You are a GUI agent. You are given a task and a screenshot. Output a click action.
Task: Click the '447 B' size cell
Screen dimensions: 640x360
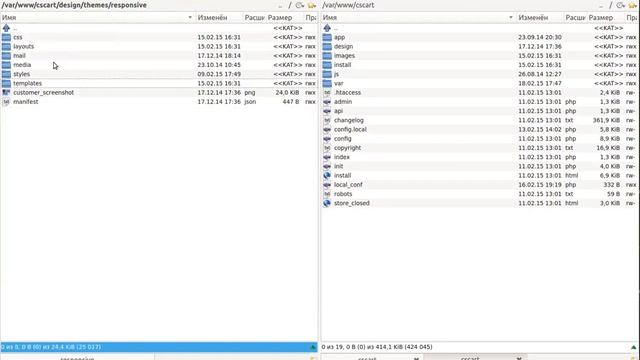pyautogui.click(x=291, y=102)
